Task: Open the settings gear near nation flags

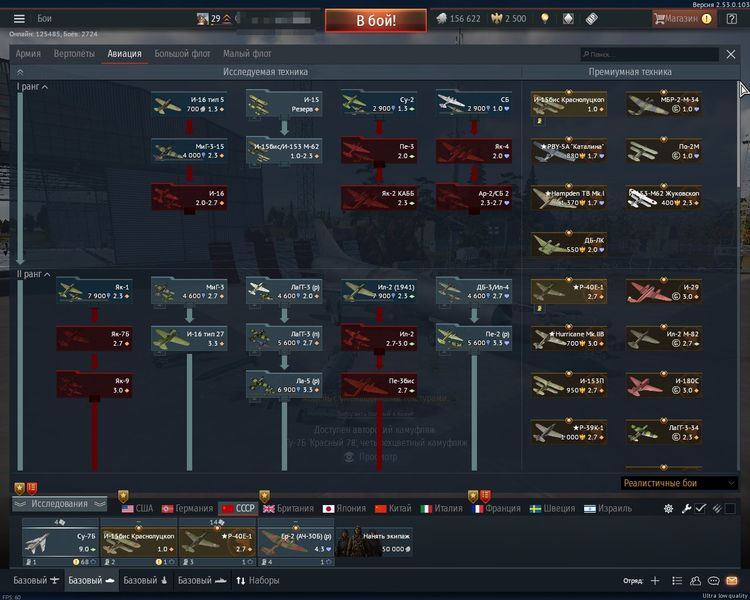Action: [x=669, y=508]
